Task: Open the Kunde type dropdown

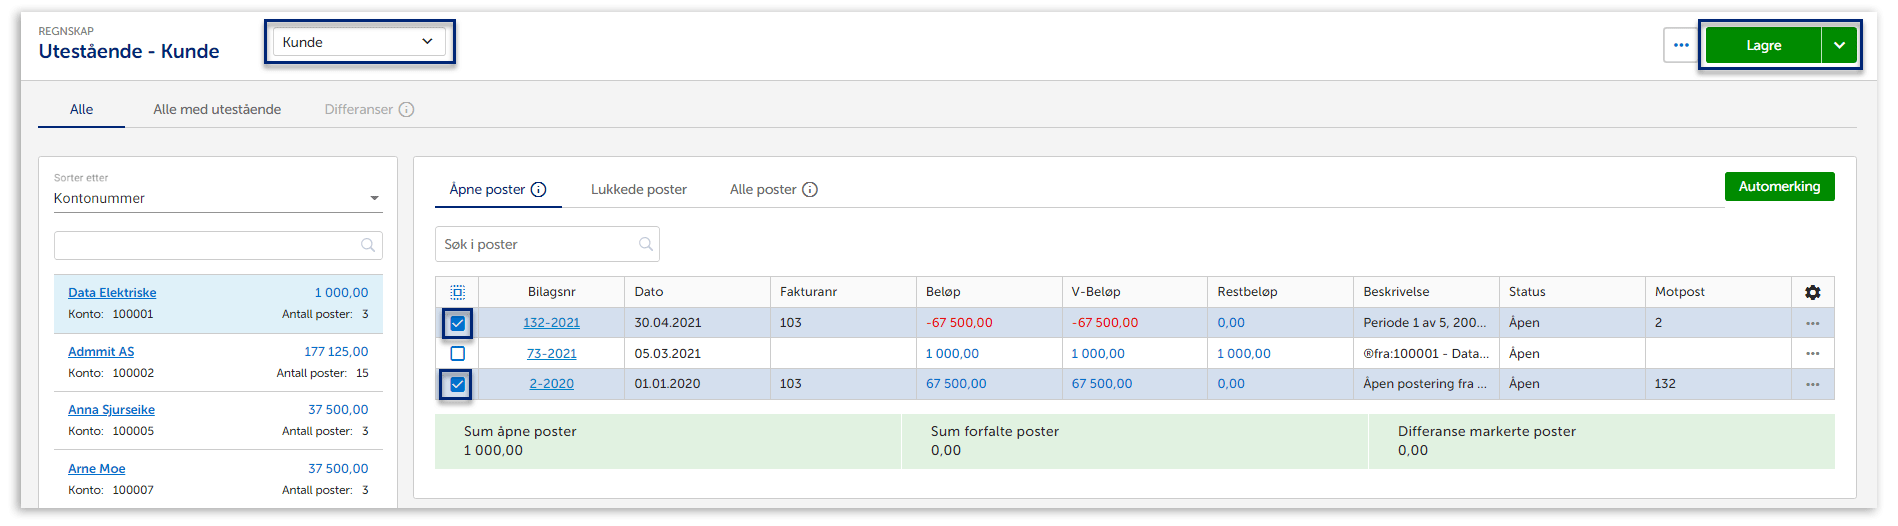Action: [x=358, y=42]
